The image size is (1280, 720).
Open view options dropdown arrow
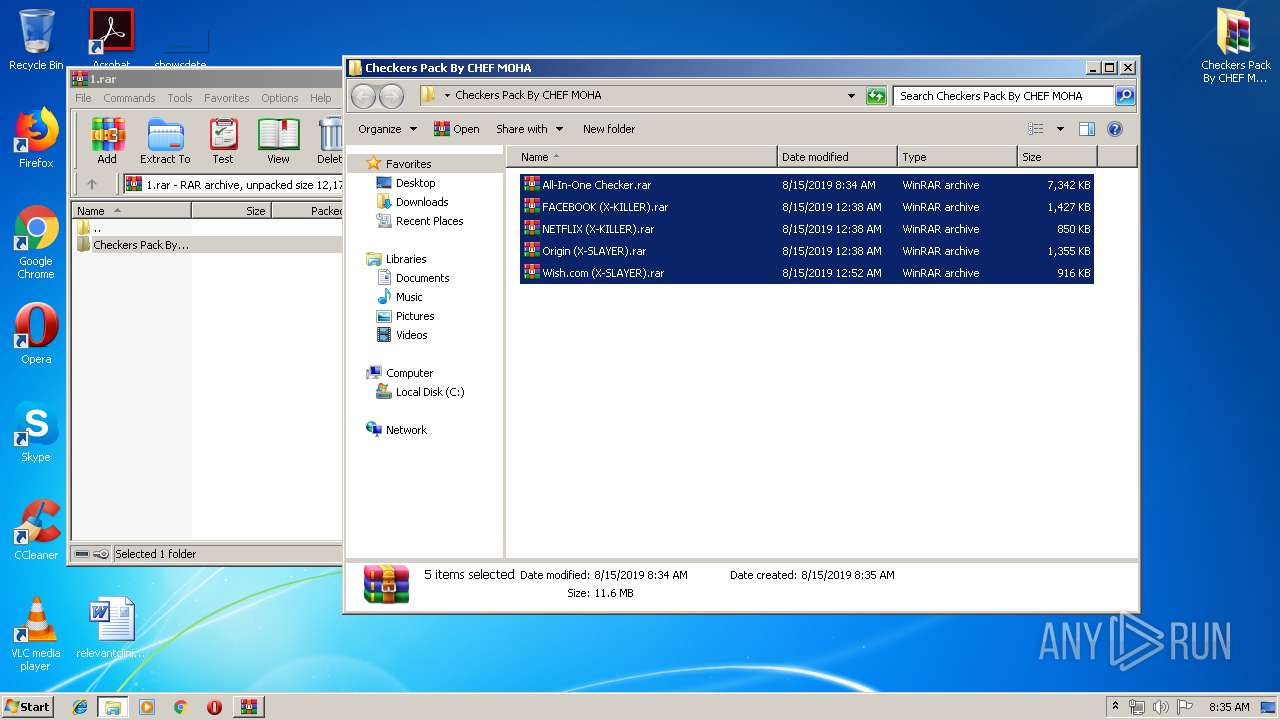click(1060, 129)
